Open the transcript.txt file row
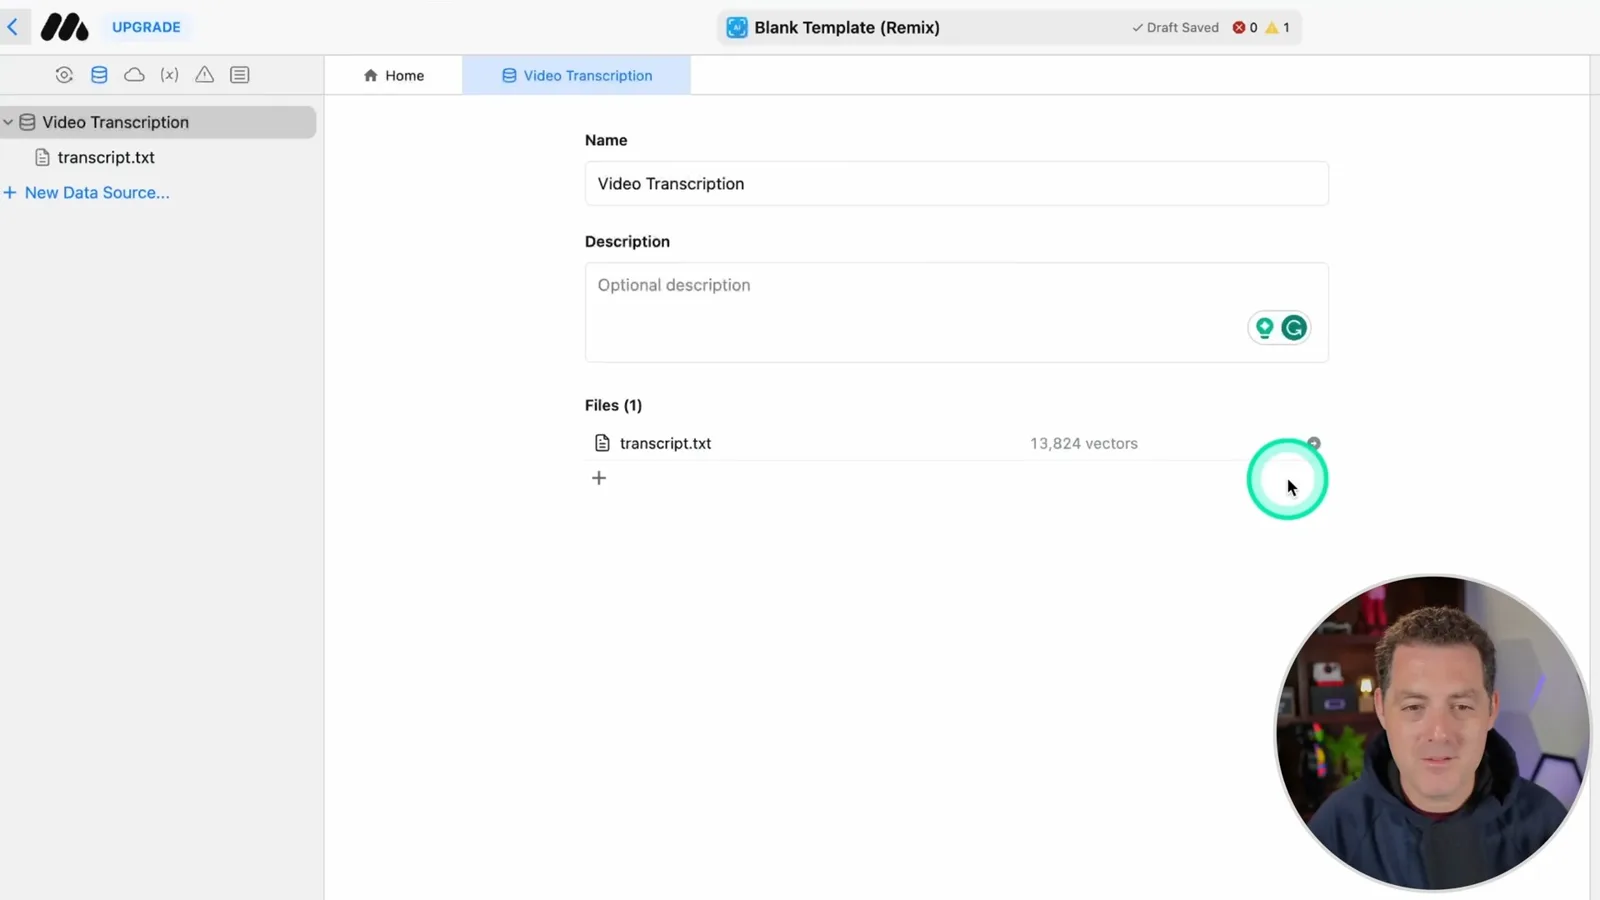The width and height of the screenshot is (1600, 900). point(956,443)
